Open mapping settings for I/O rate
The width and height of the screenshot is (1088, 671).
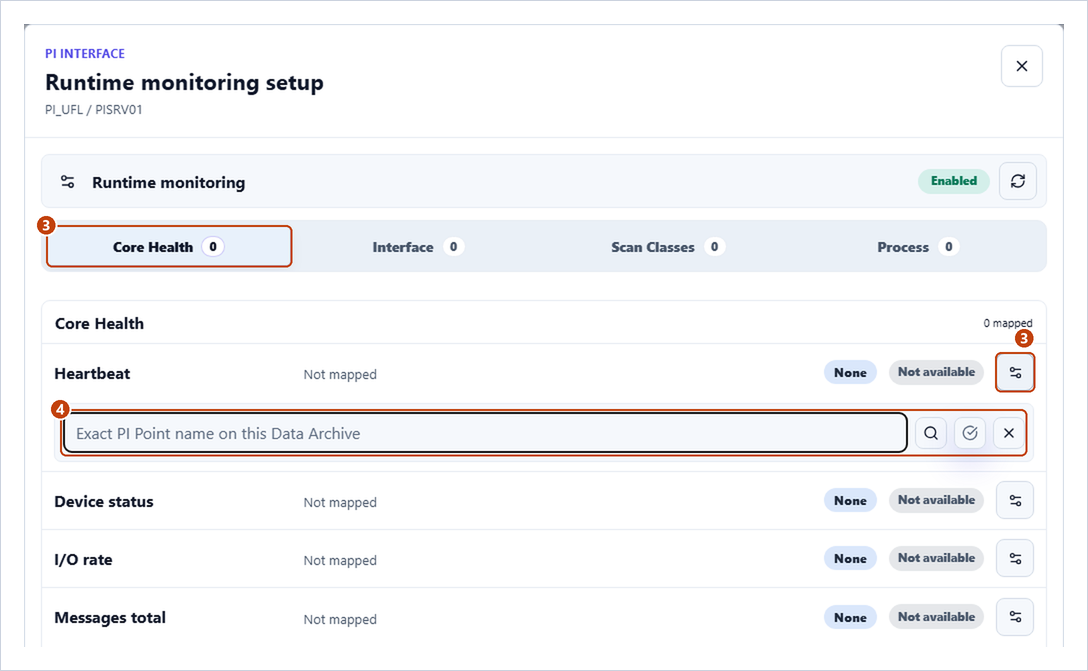click(1014, 558)
